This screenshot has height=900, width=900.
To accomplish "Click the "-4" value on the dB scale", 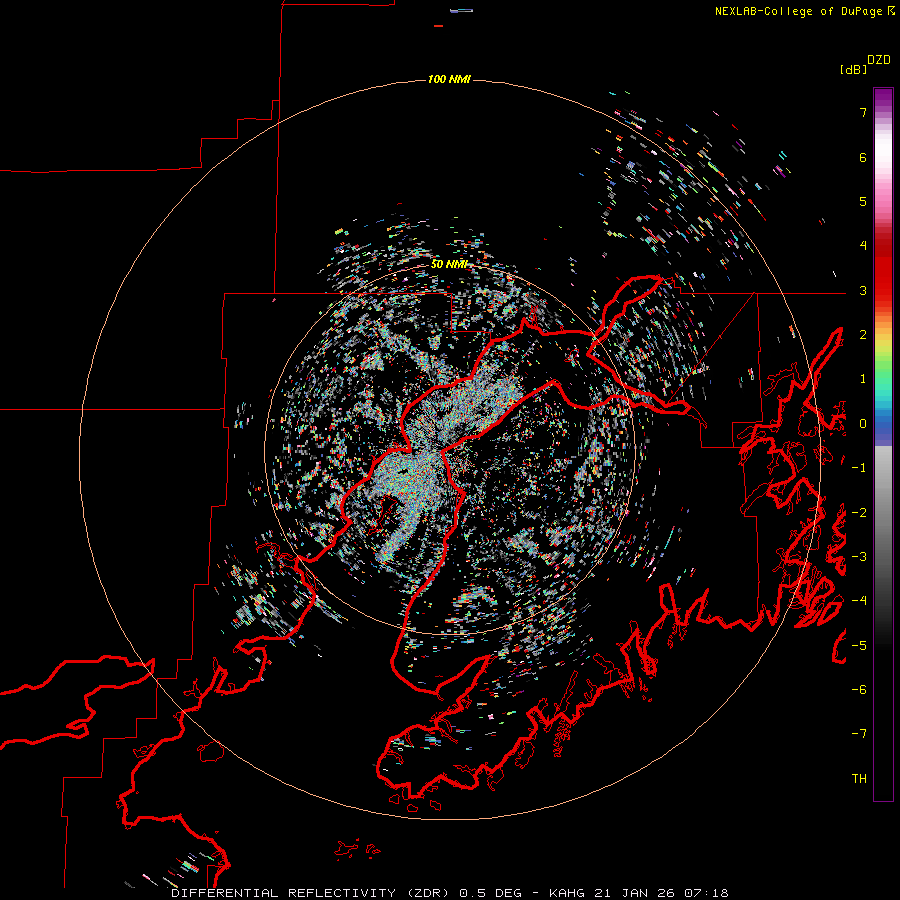I will click(x=859, y=600).
